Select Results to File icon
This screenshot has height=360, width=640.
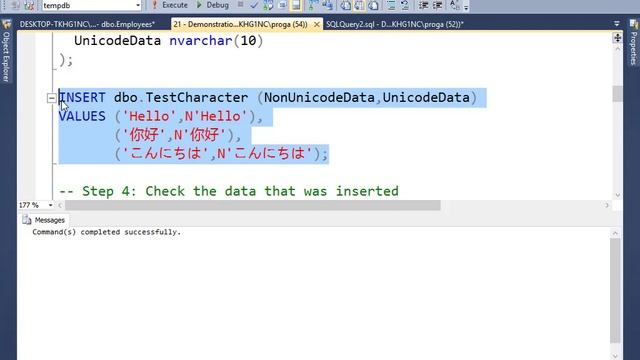373,5
